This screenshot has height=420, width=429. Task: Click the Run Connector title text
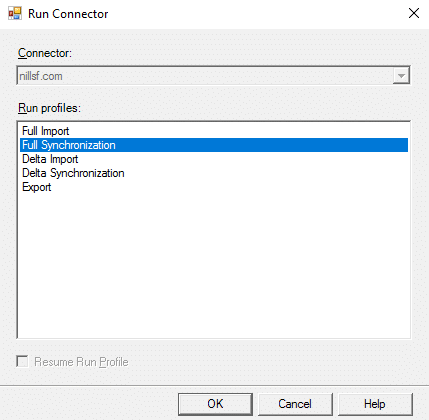click(68, 14)
